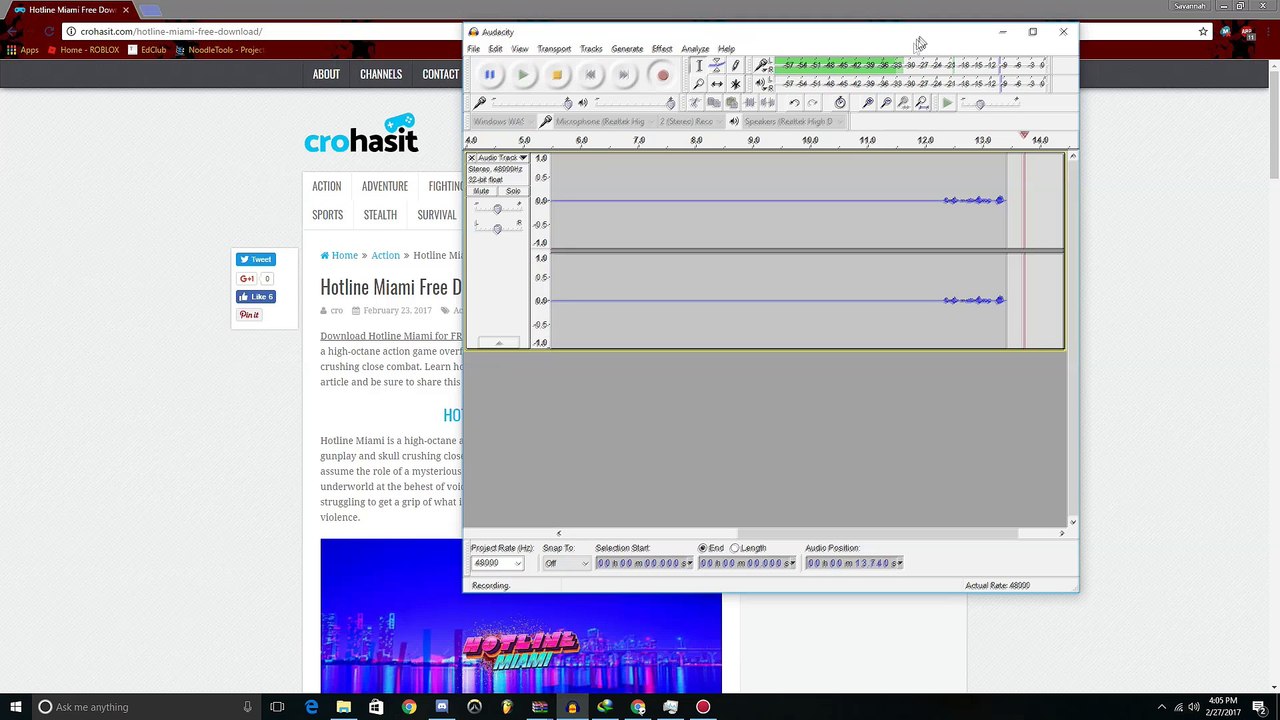Click the Copy edit icon
Viewport: 1280px width, 720px height.
(713, 103)
